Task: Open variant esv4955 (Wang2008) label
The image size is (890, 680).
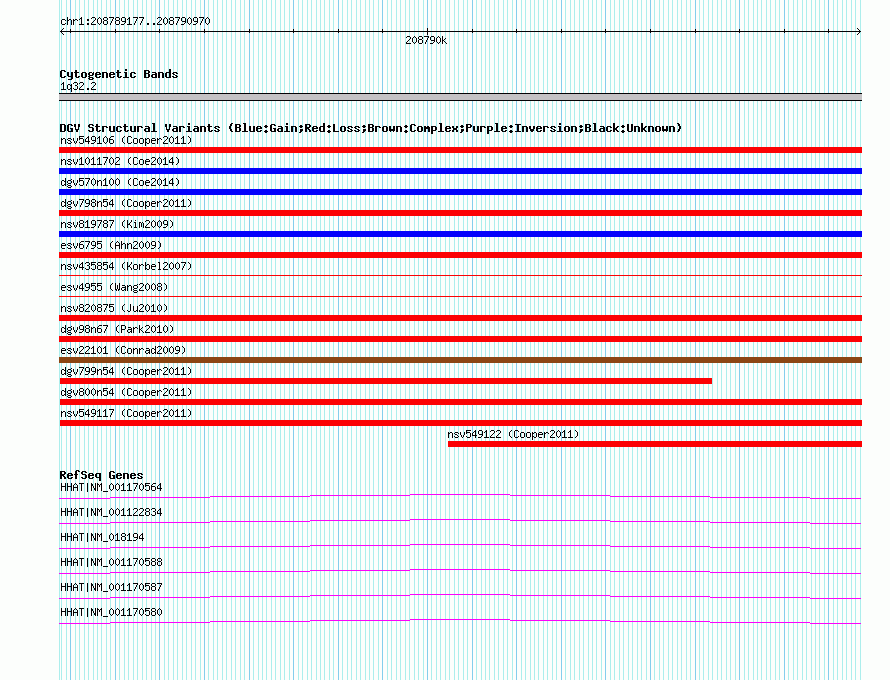Action: coord(114,287)
